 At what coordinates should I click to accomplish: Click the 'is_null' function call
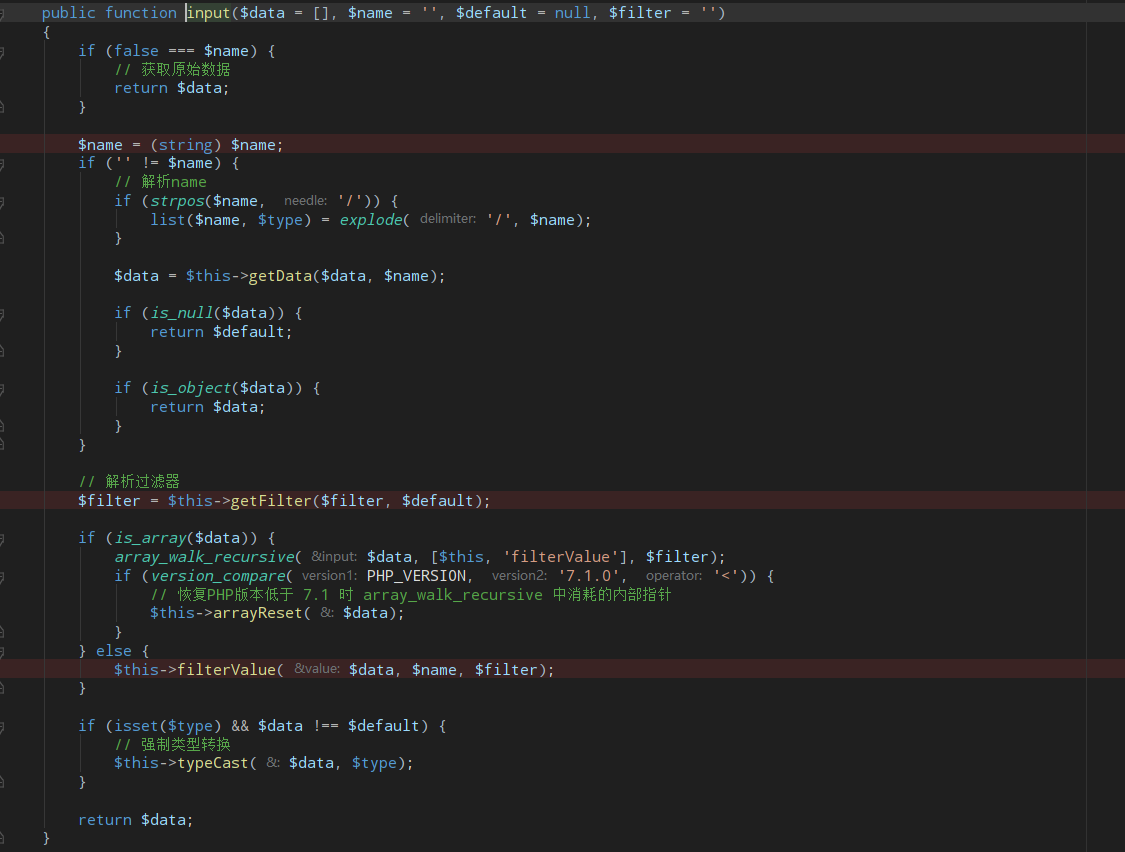(x=182, y=314)
